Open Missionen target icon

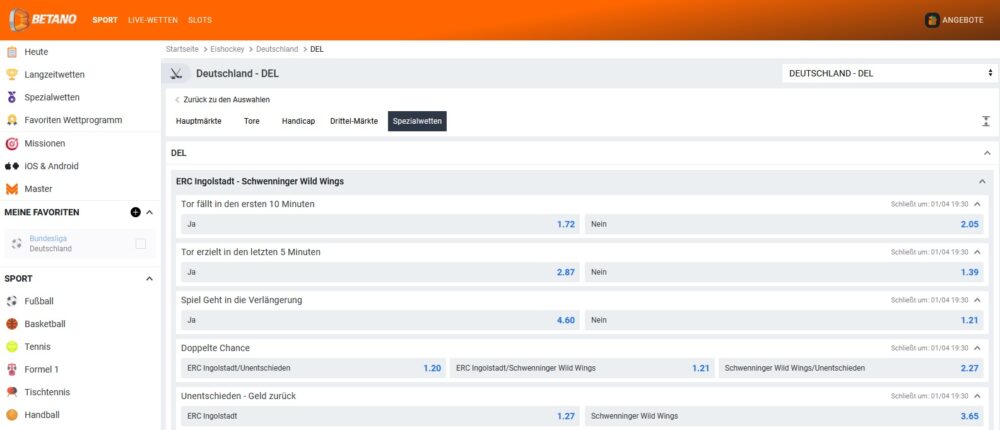click(12, 143)
